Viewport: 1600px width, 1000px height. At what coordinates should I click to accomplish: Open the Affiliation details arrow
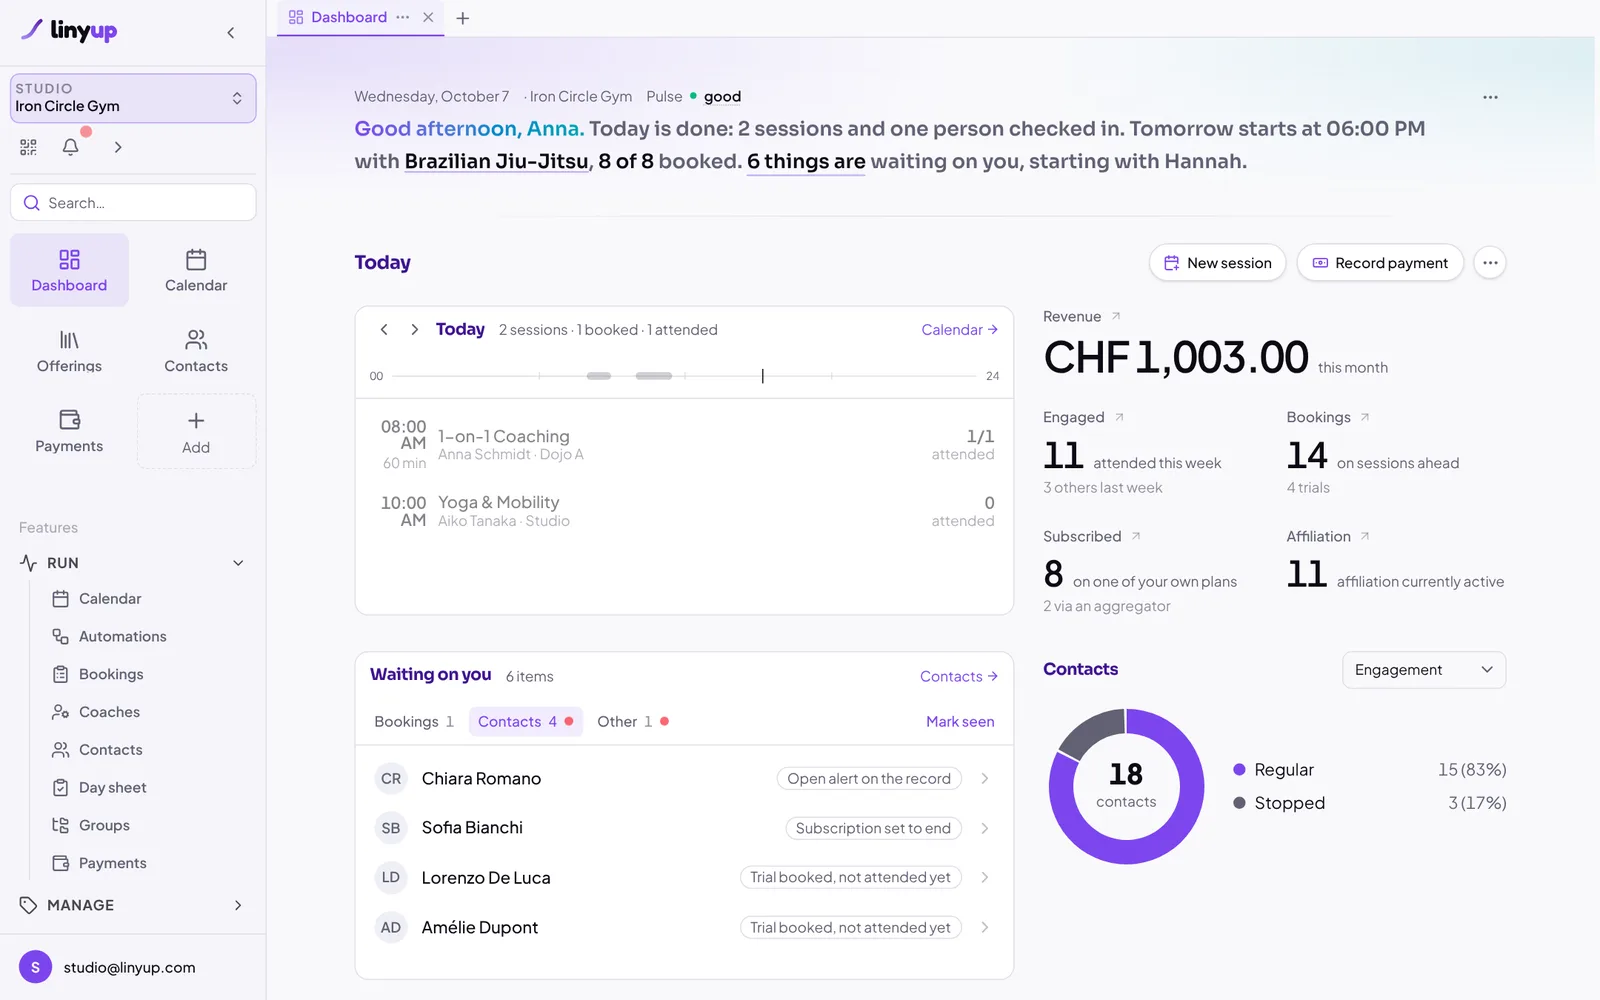[x=1365, y=536]
